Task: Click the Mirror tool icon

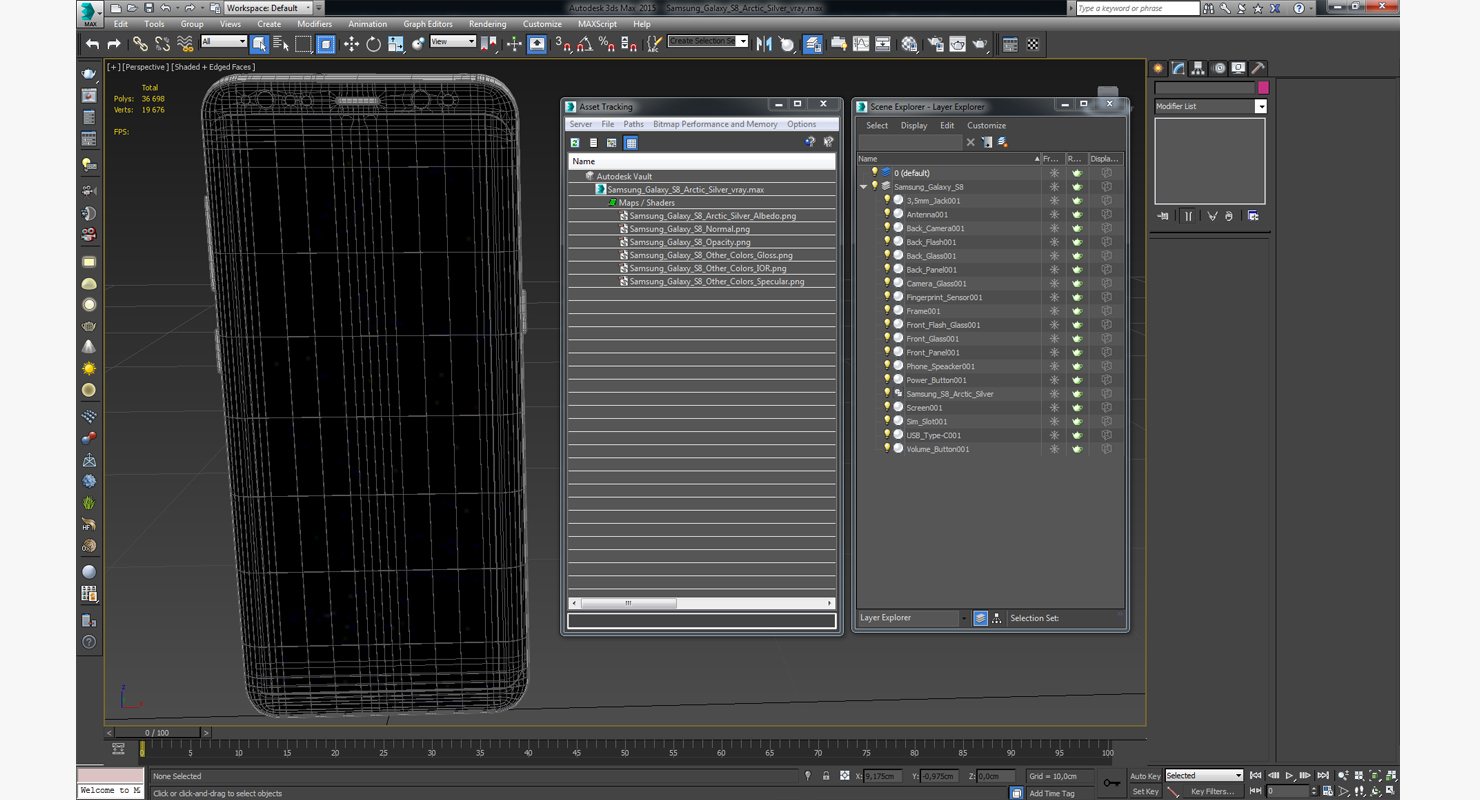Action: (764, 44)
